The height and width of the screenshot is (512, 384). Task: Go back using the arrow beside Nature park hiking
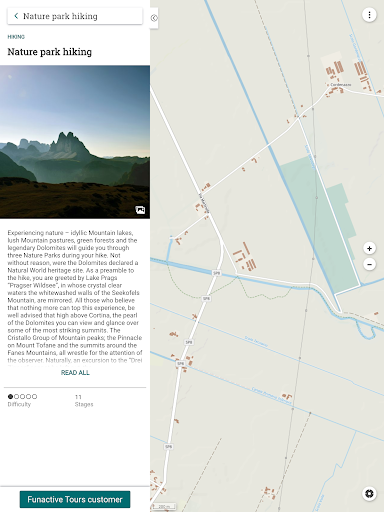16,16
